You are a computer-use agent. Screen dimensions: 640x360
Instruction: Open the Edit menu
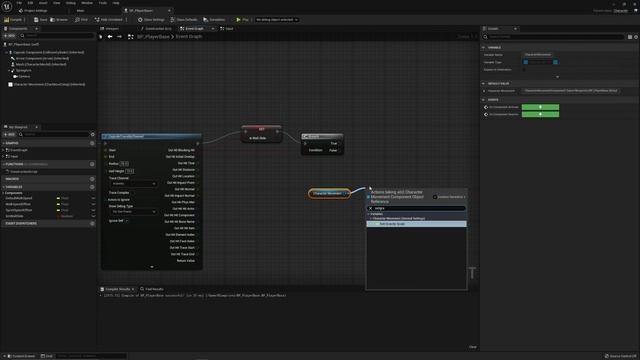tap(30, 3)
